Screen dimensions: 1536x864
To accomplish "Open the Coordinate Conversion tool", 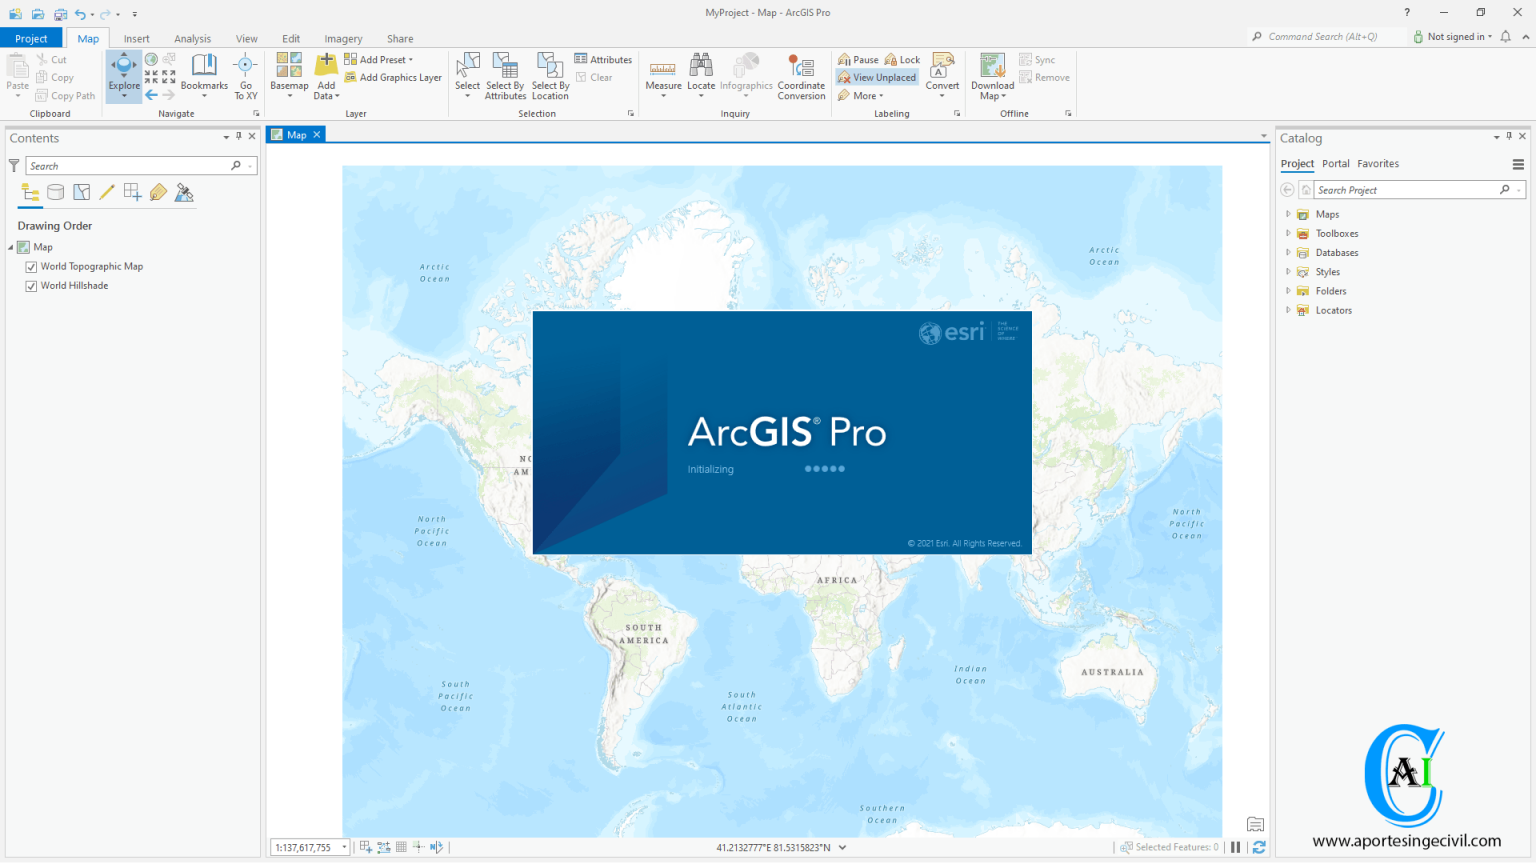I will (x=801, y=75).
